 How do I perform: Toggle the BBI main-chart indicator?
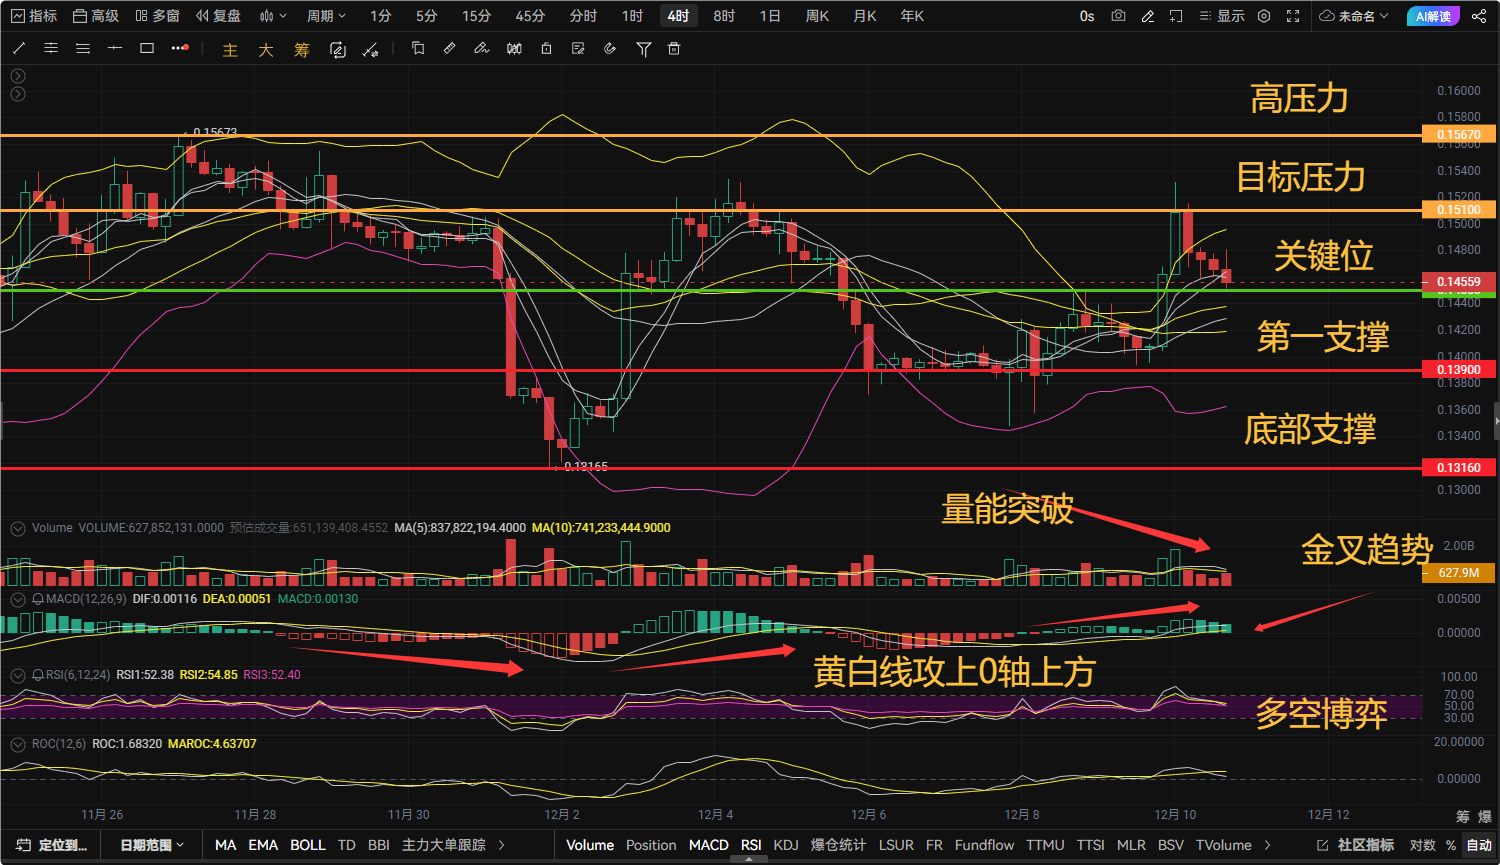pos(378,845)
